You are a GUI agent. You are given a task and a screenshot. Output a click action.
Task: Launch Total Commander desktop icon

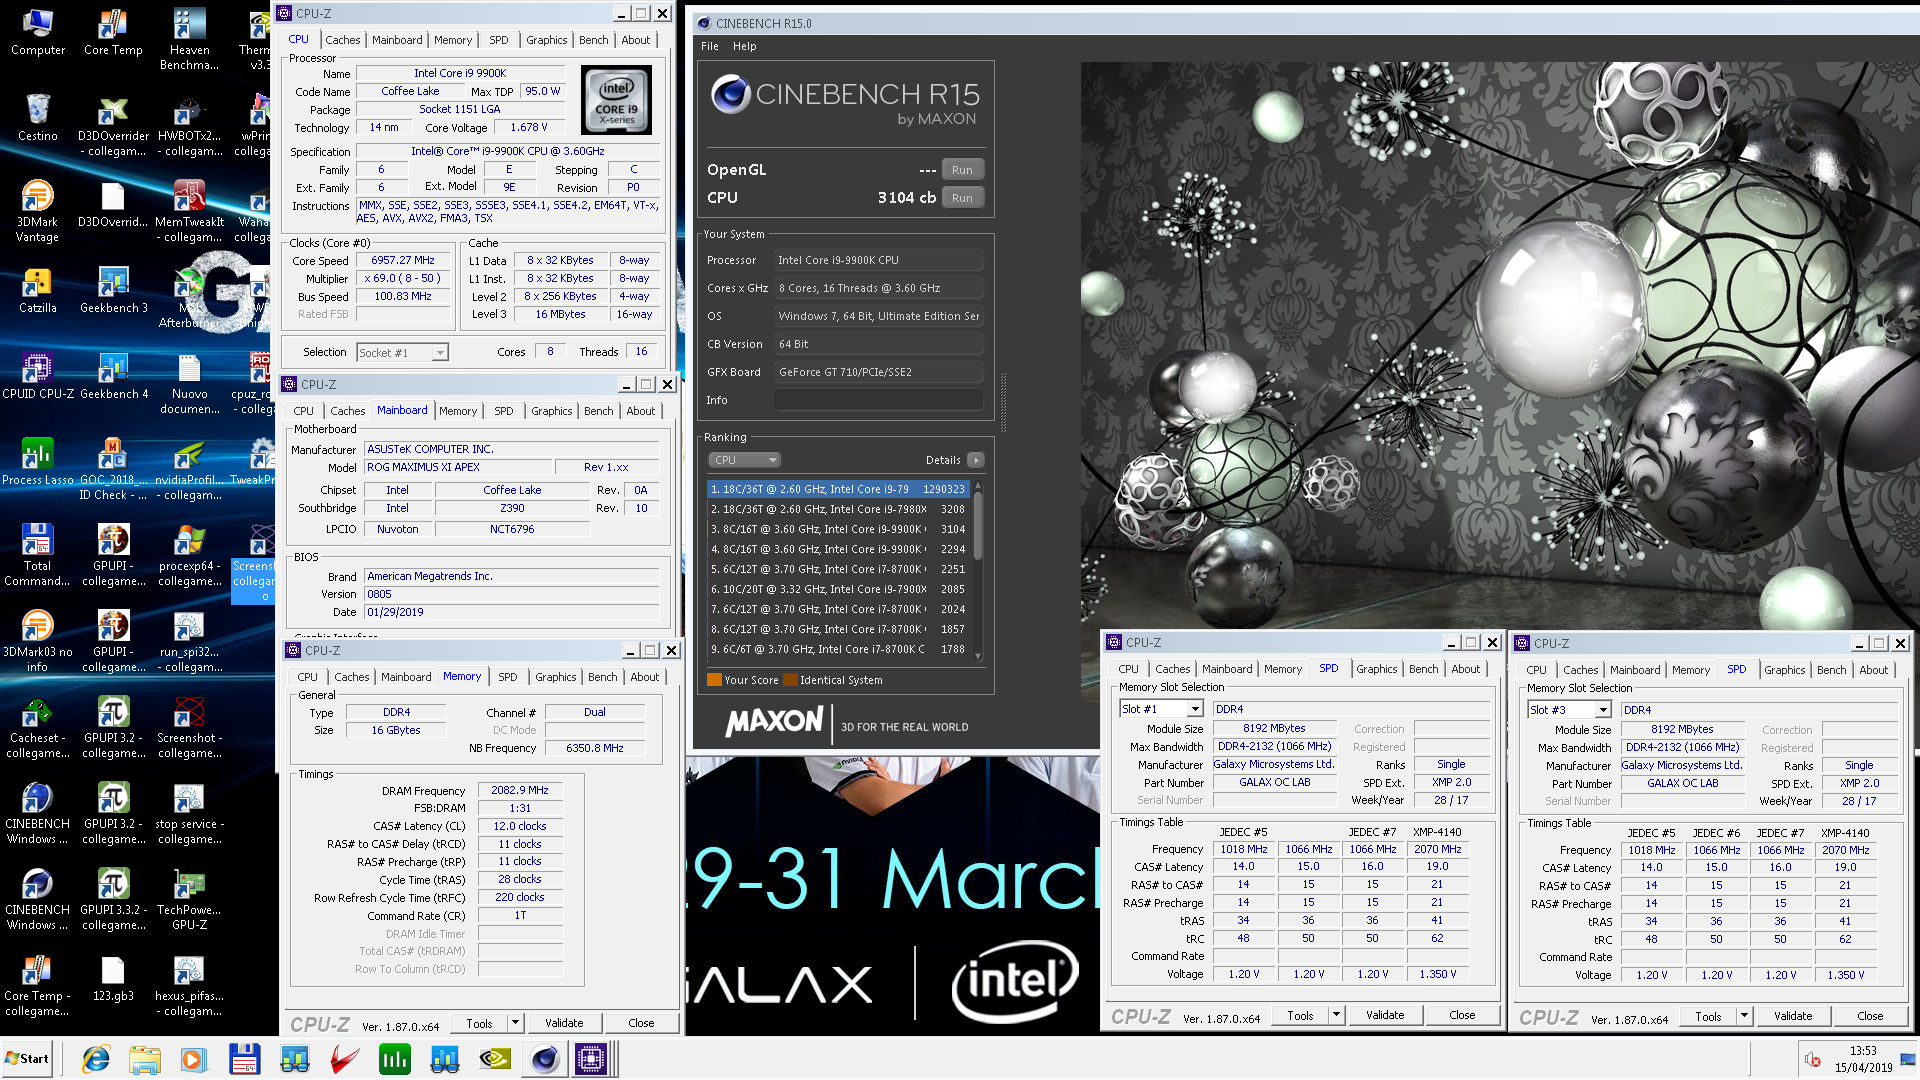(37, 556)
